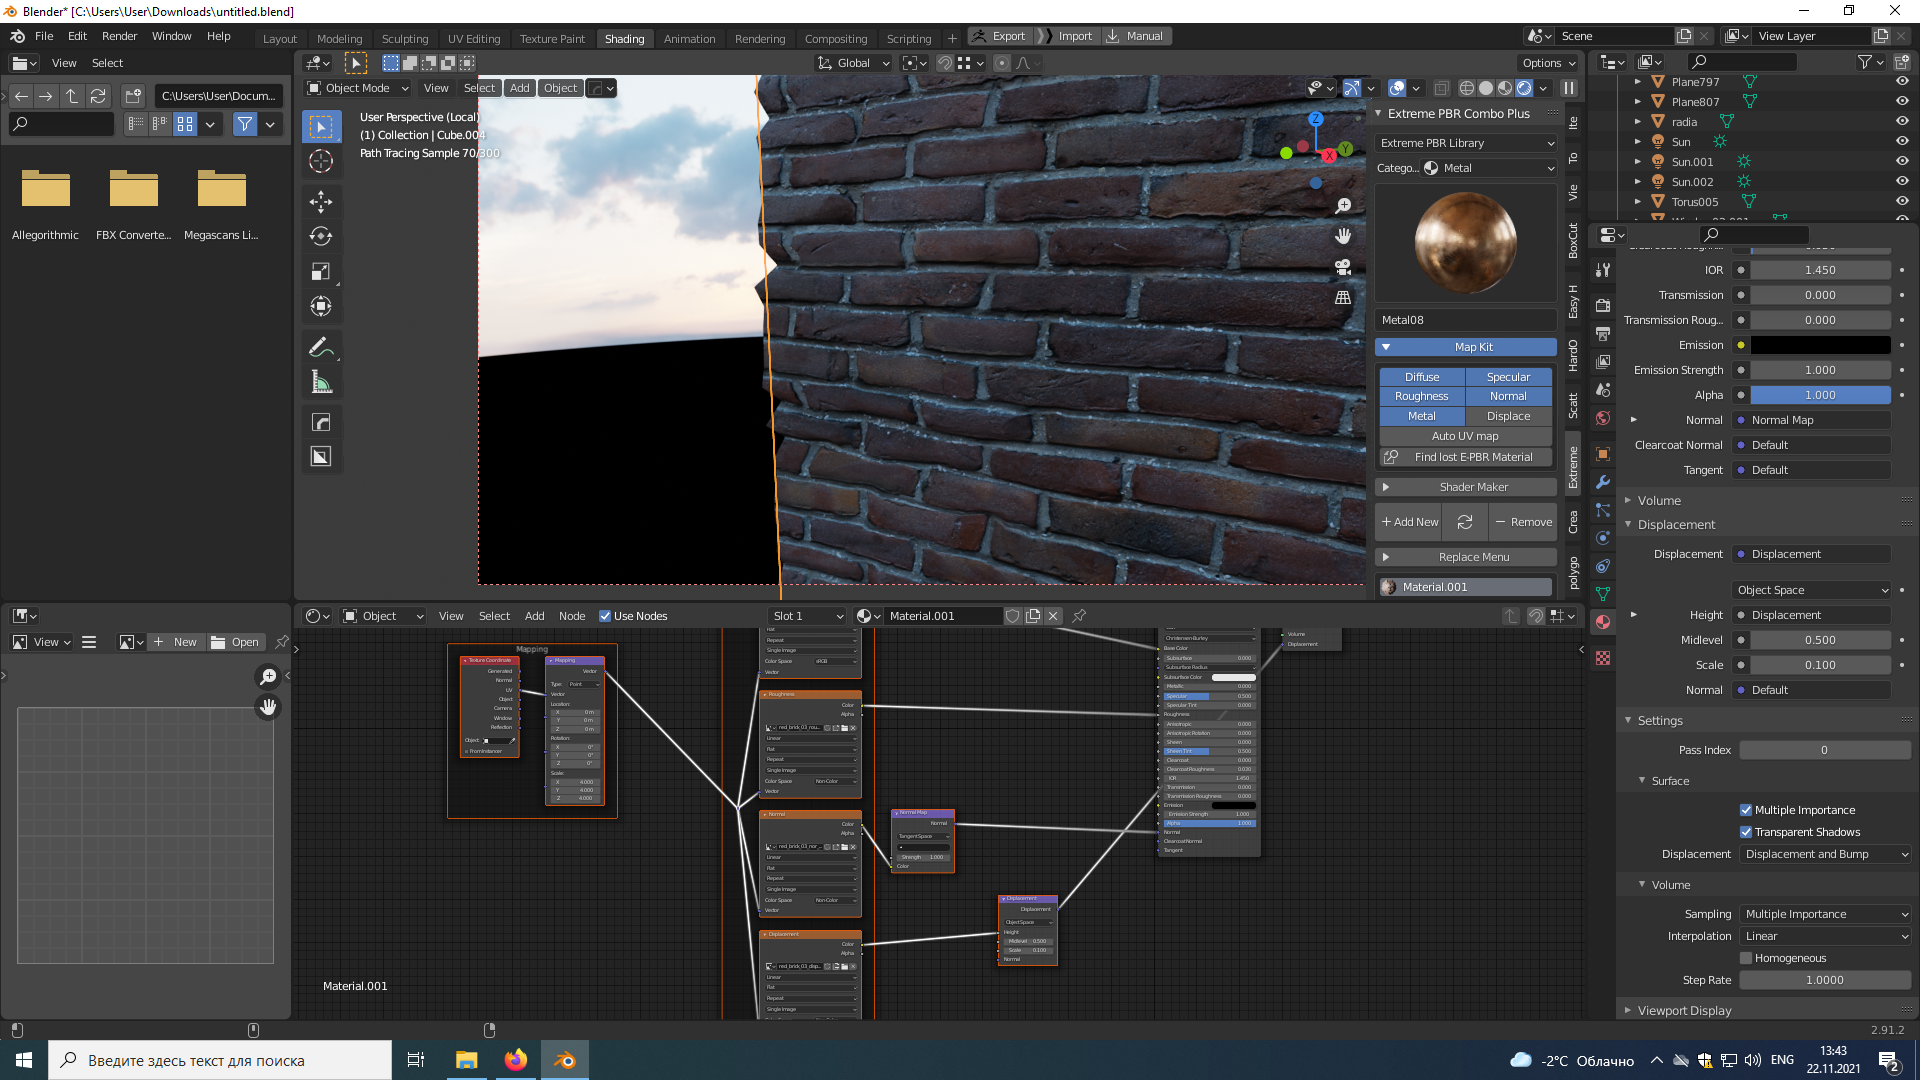
Task: Toggle Use Nodes checkbox
Action: [x=605, y=616]
